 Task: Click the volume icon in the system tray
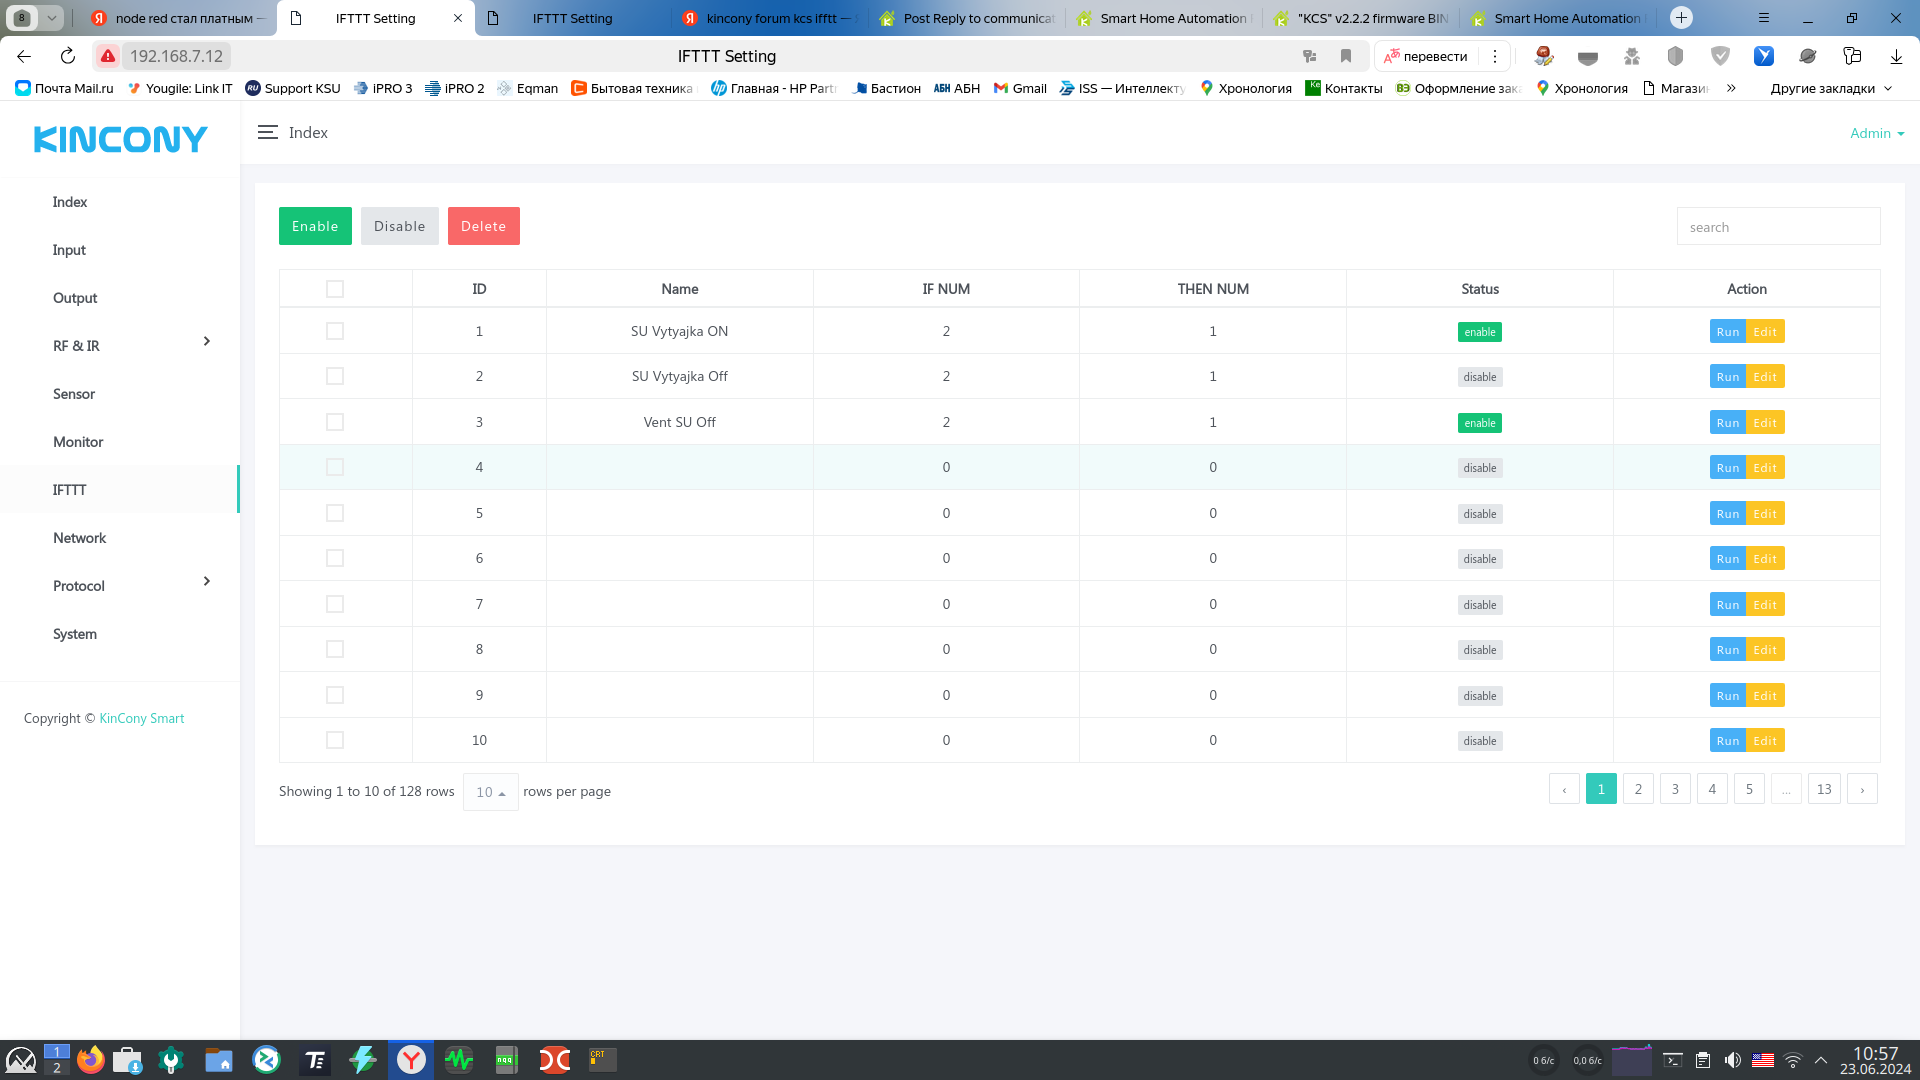pos(1732,1060)
